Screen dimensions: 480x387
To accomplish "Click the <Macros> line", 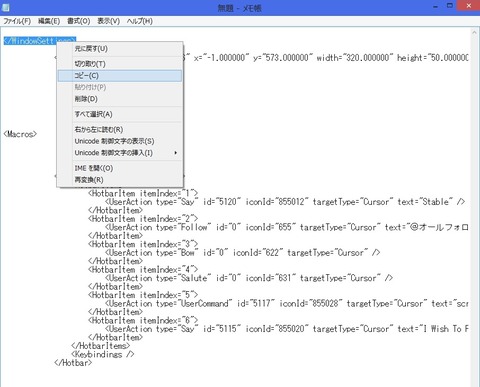I will (20, 134).
